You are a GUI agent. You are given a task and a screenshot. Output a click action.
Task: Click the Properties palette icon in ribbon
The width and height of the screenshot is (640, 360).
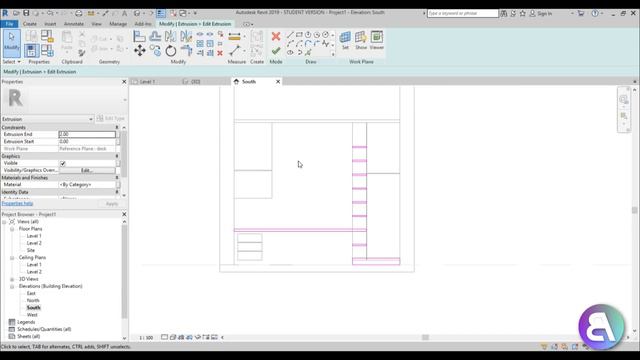(31, 51)
